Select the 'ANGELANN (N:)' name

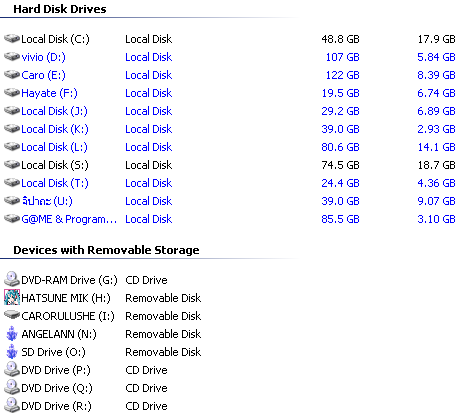59,334
